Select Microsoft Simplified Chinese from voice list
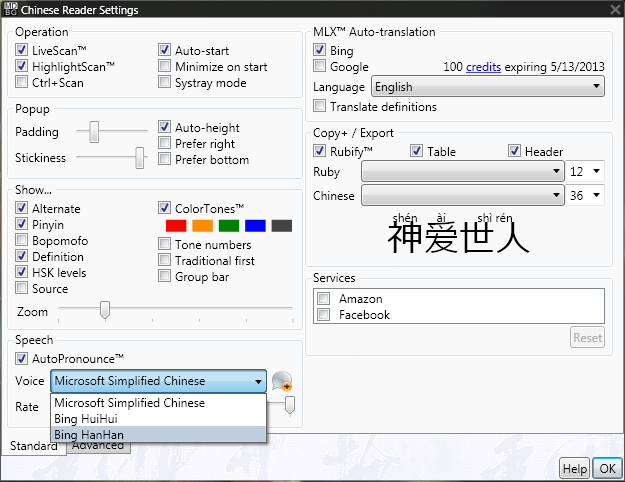The width and height of the screenshot is (625, 482). click(x=159, y=403)
